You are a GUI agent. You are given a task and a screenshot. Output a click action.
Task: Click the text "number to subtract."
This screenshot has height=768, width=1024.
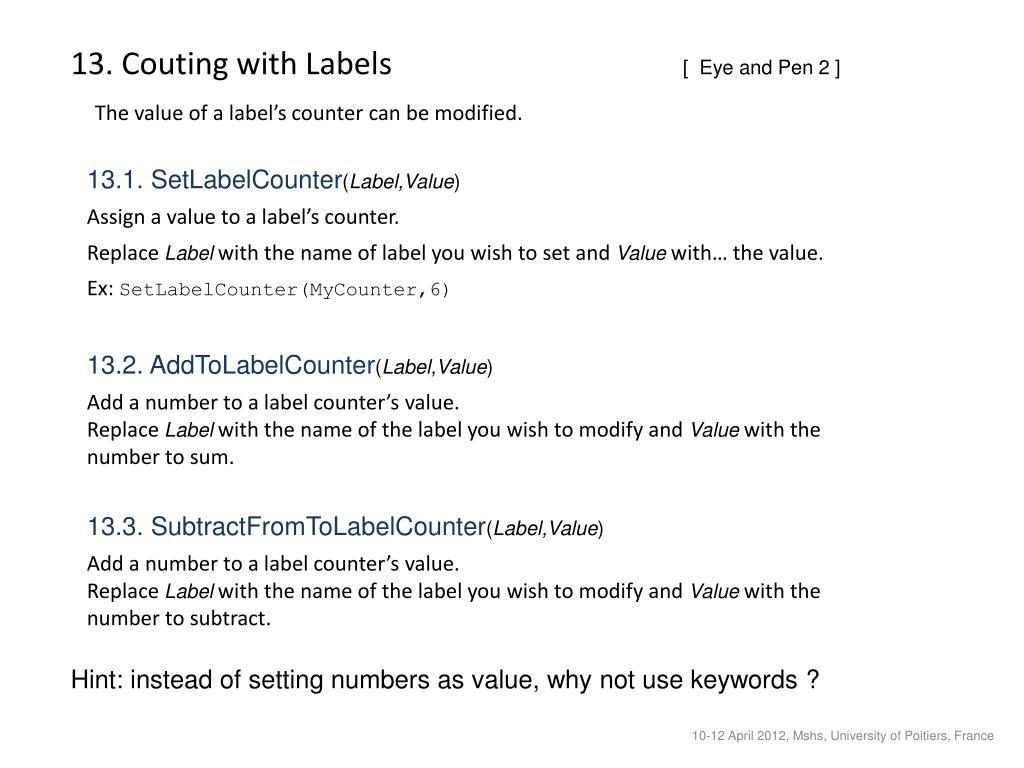pos(179,618)
